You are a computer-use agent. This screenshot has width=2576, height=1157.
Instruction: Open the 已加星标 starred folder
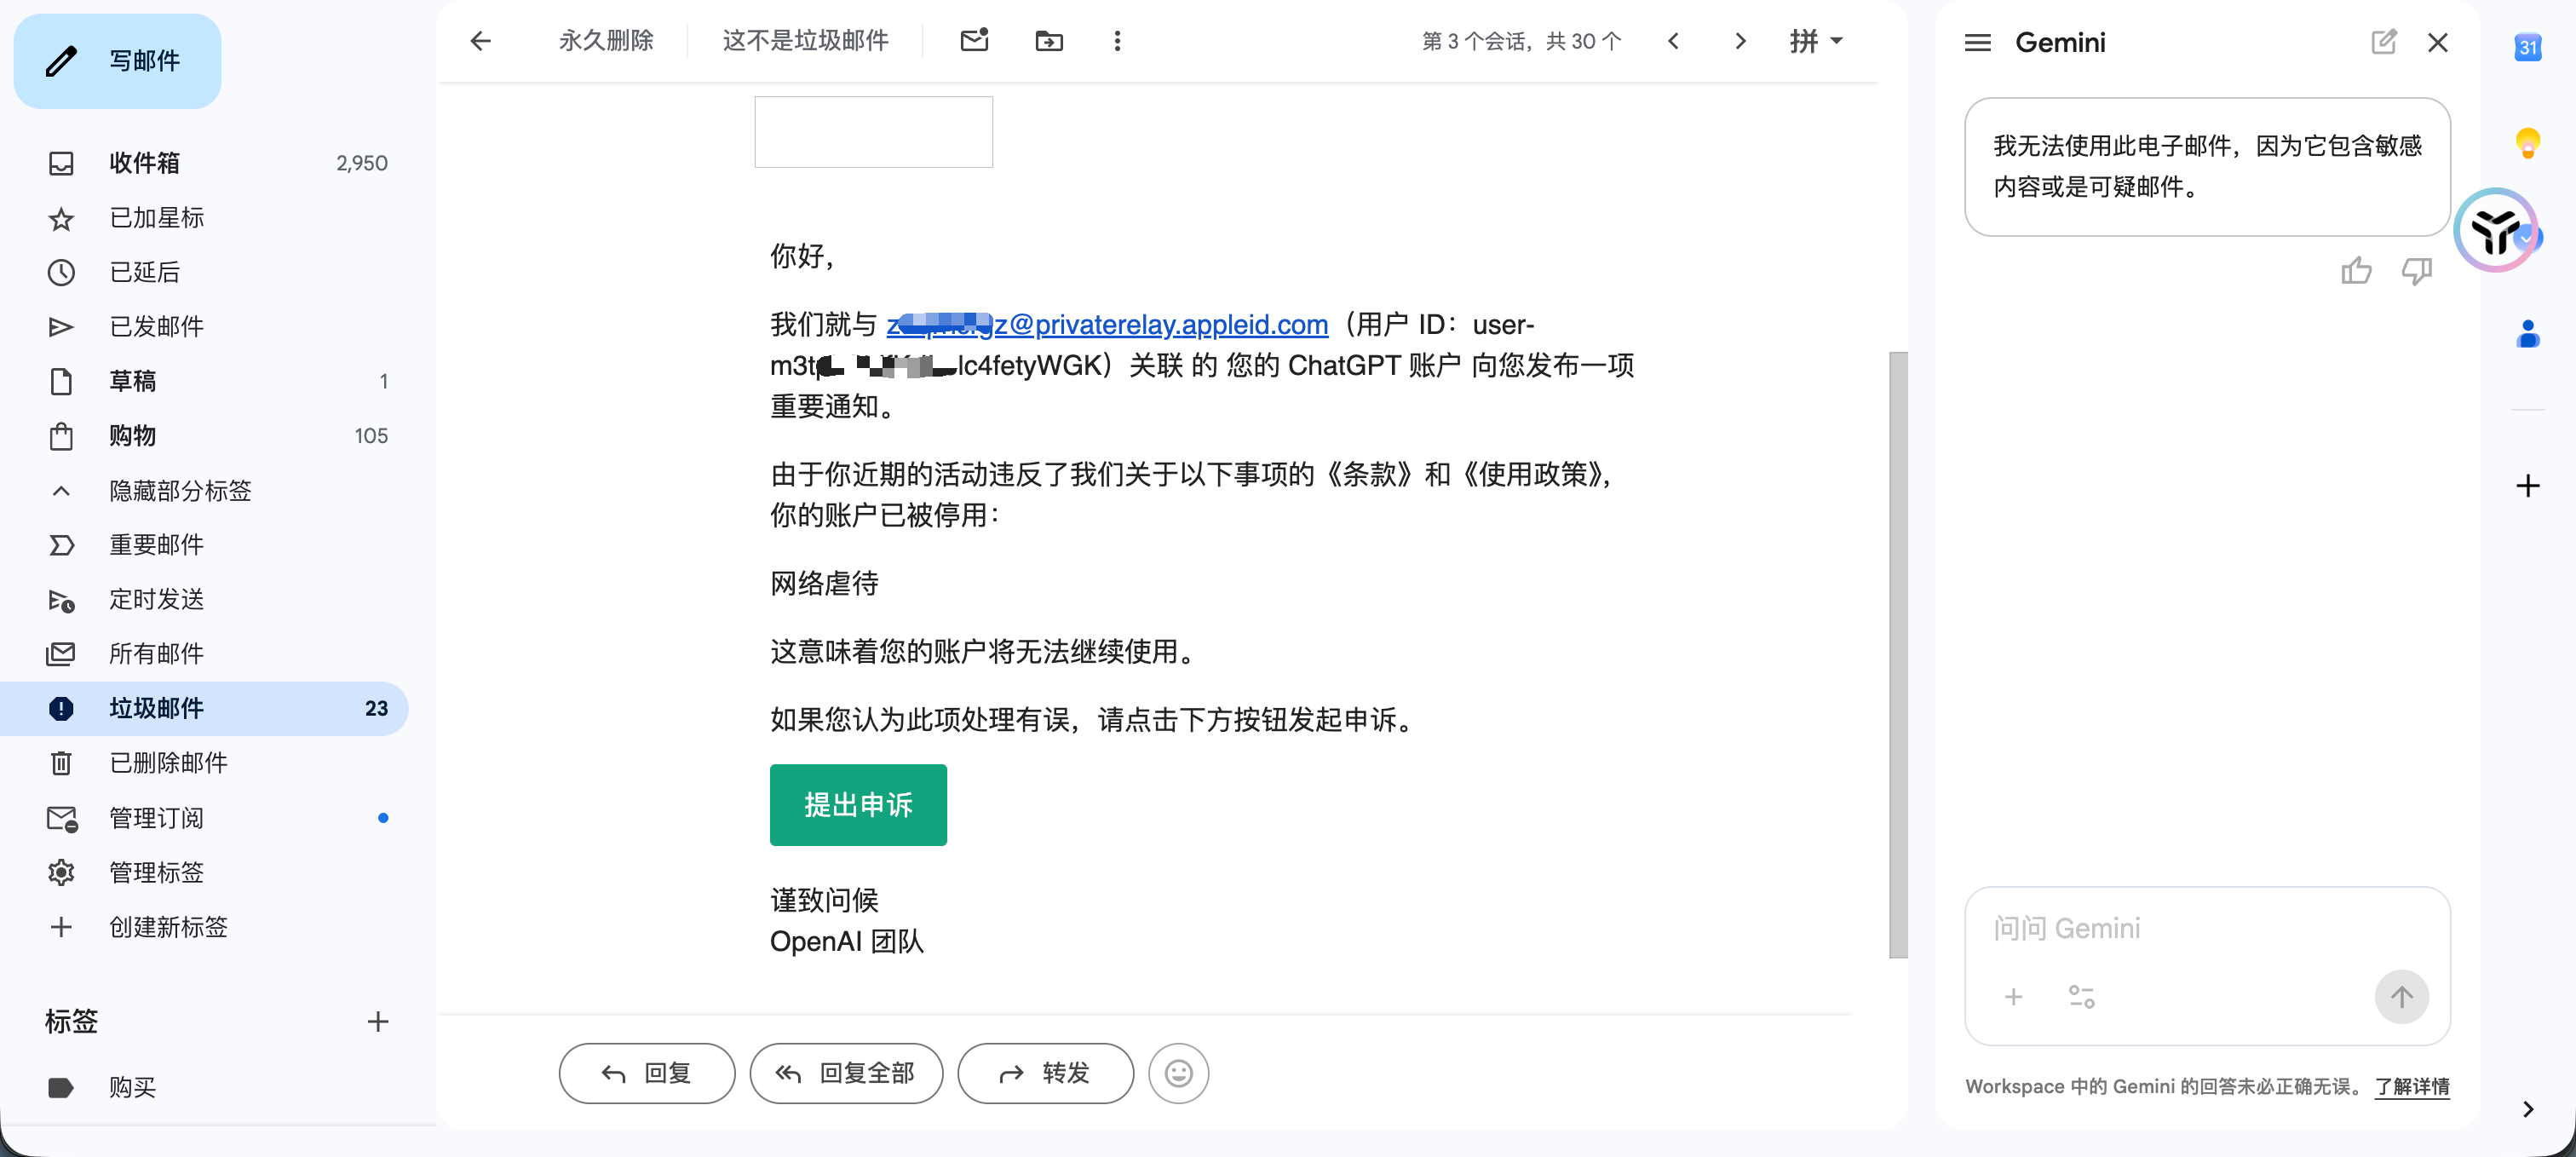click(x=204, y=218)
